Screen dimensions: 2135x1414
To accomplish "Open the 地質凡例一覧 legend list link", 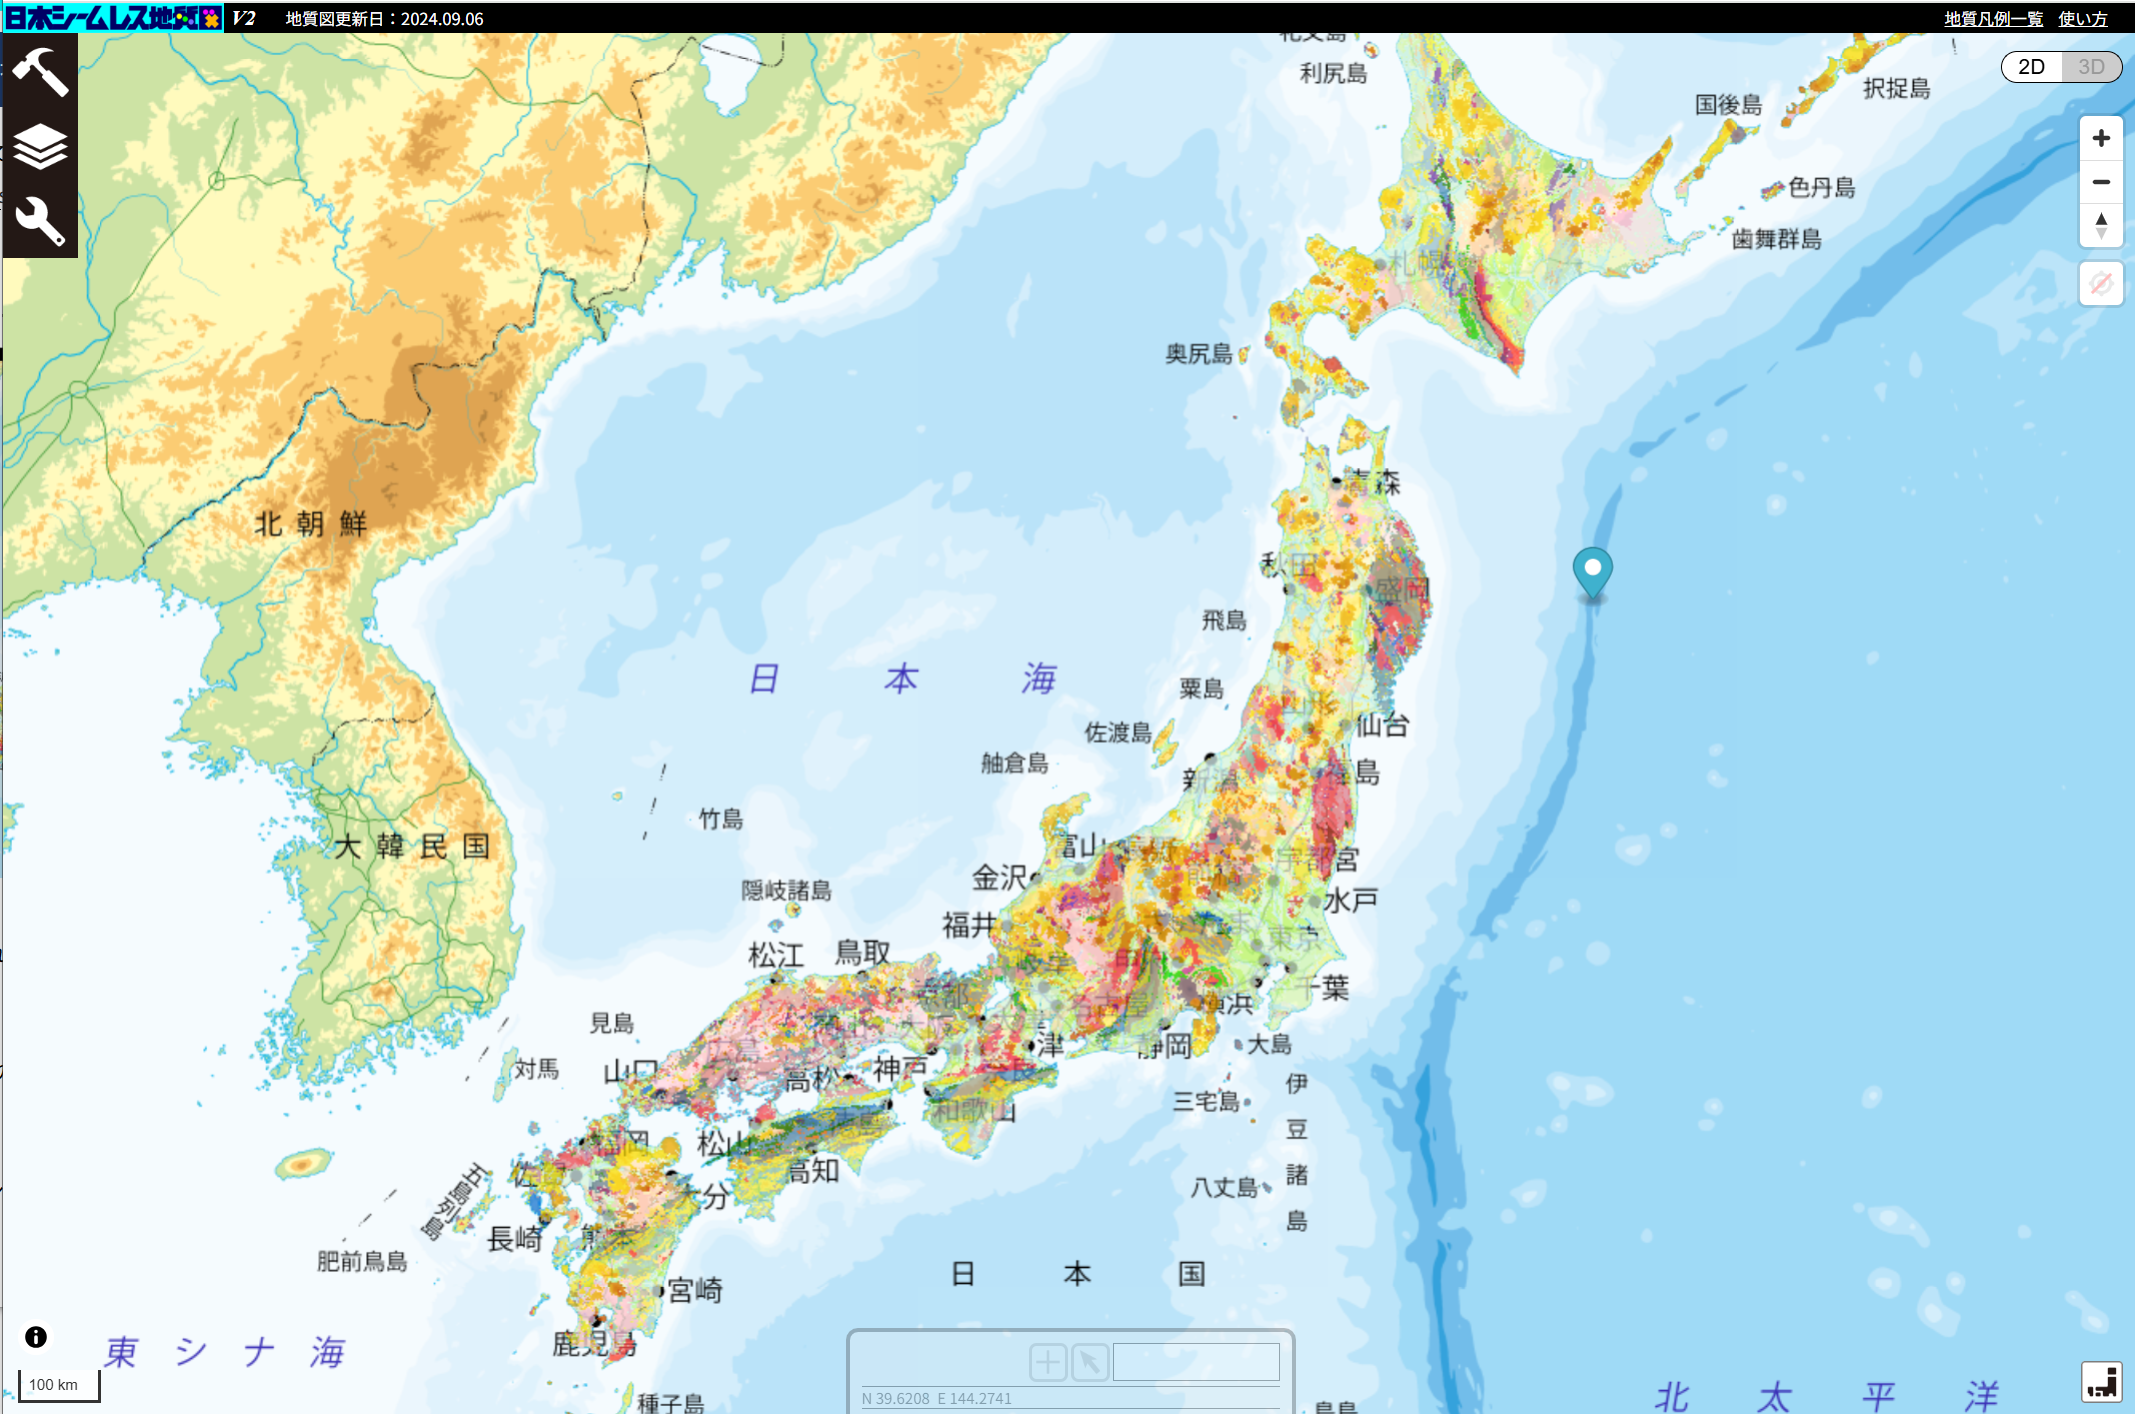I will coord(1993,19).
